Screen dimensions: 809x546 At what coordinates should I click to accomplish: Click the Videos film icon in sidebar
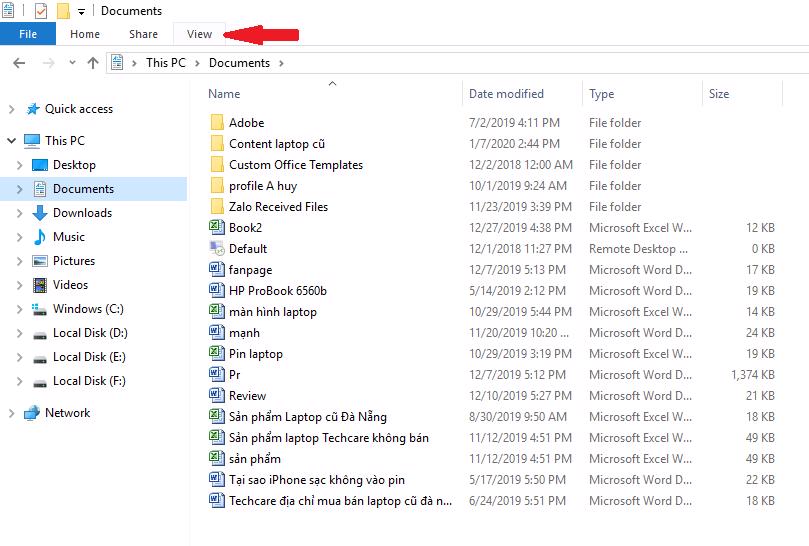[x=40, y=285]
